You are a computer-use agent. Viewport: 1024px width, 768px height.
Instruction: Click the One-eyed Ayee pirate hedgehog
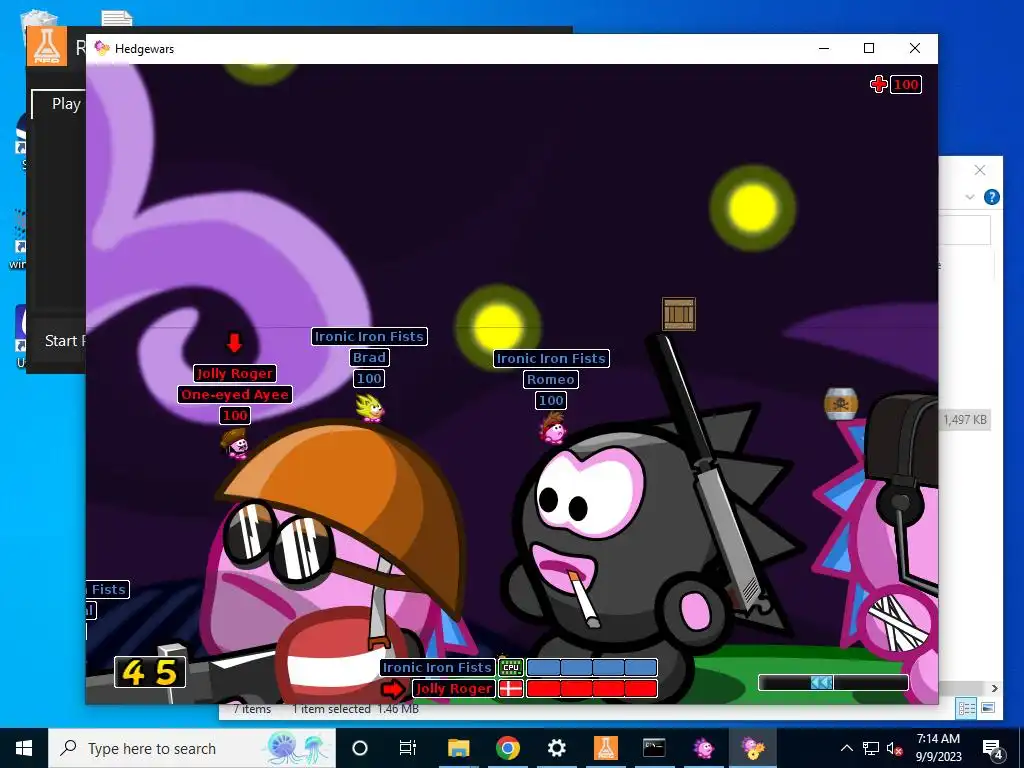(x=234, y=443)
